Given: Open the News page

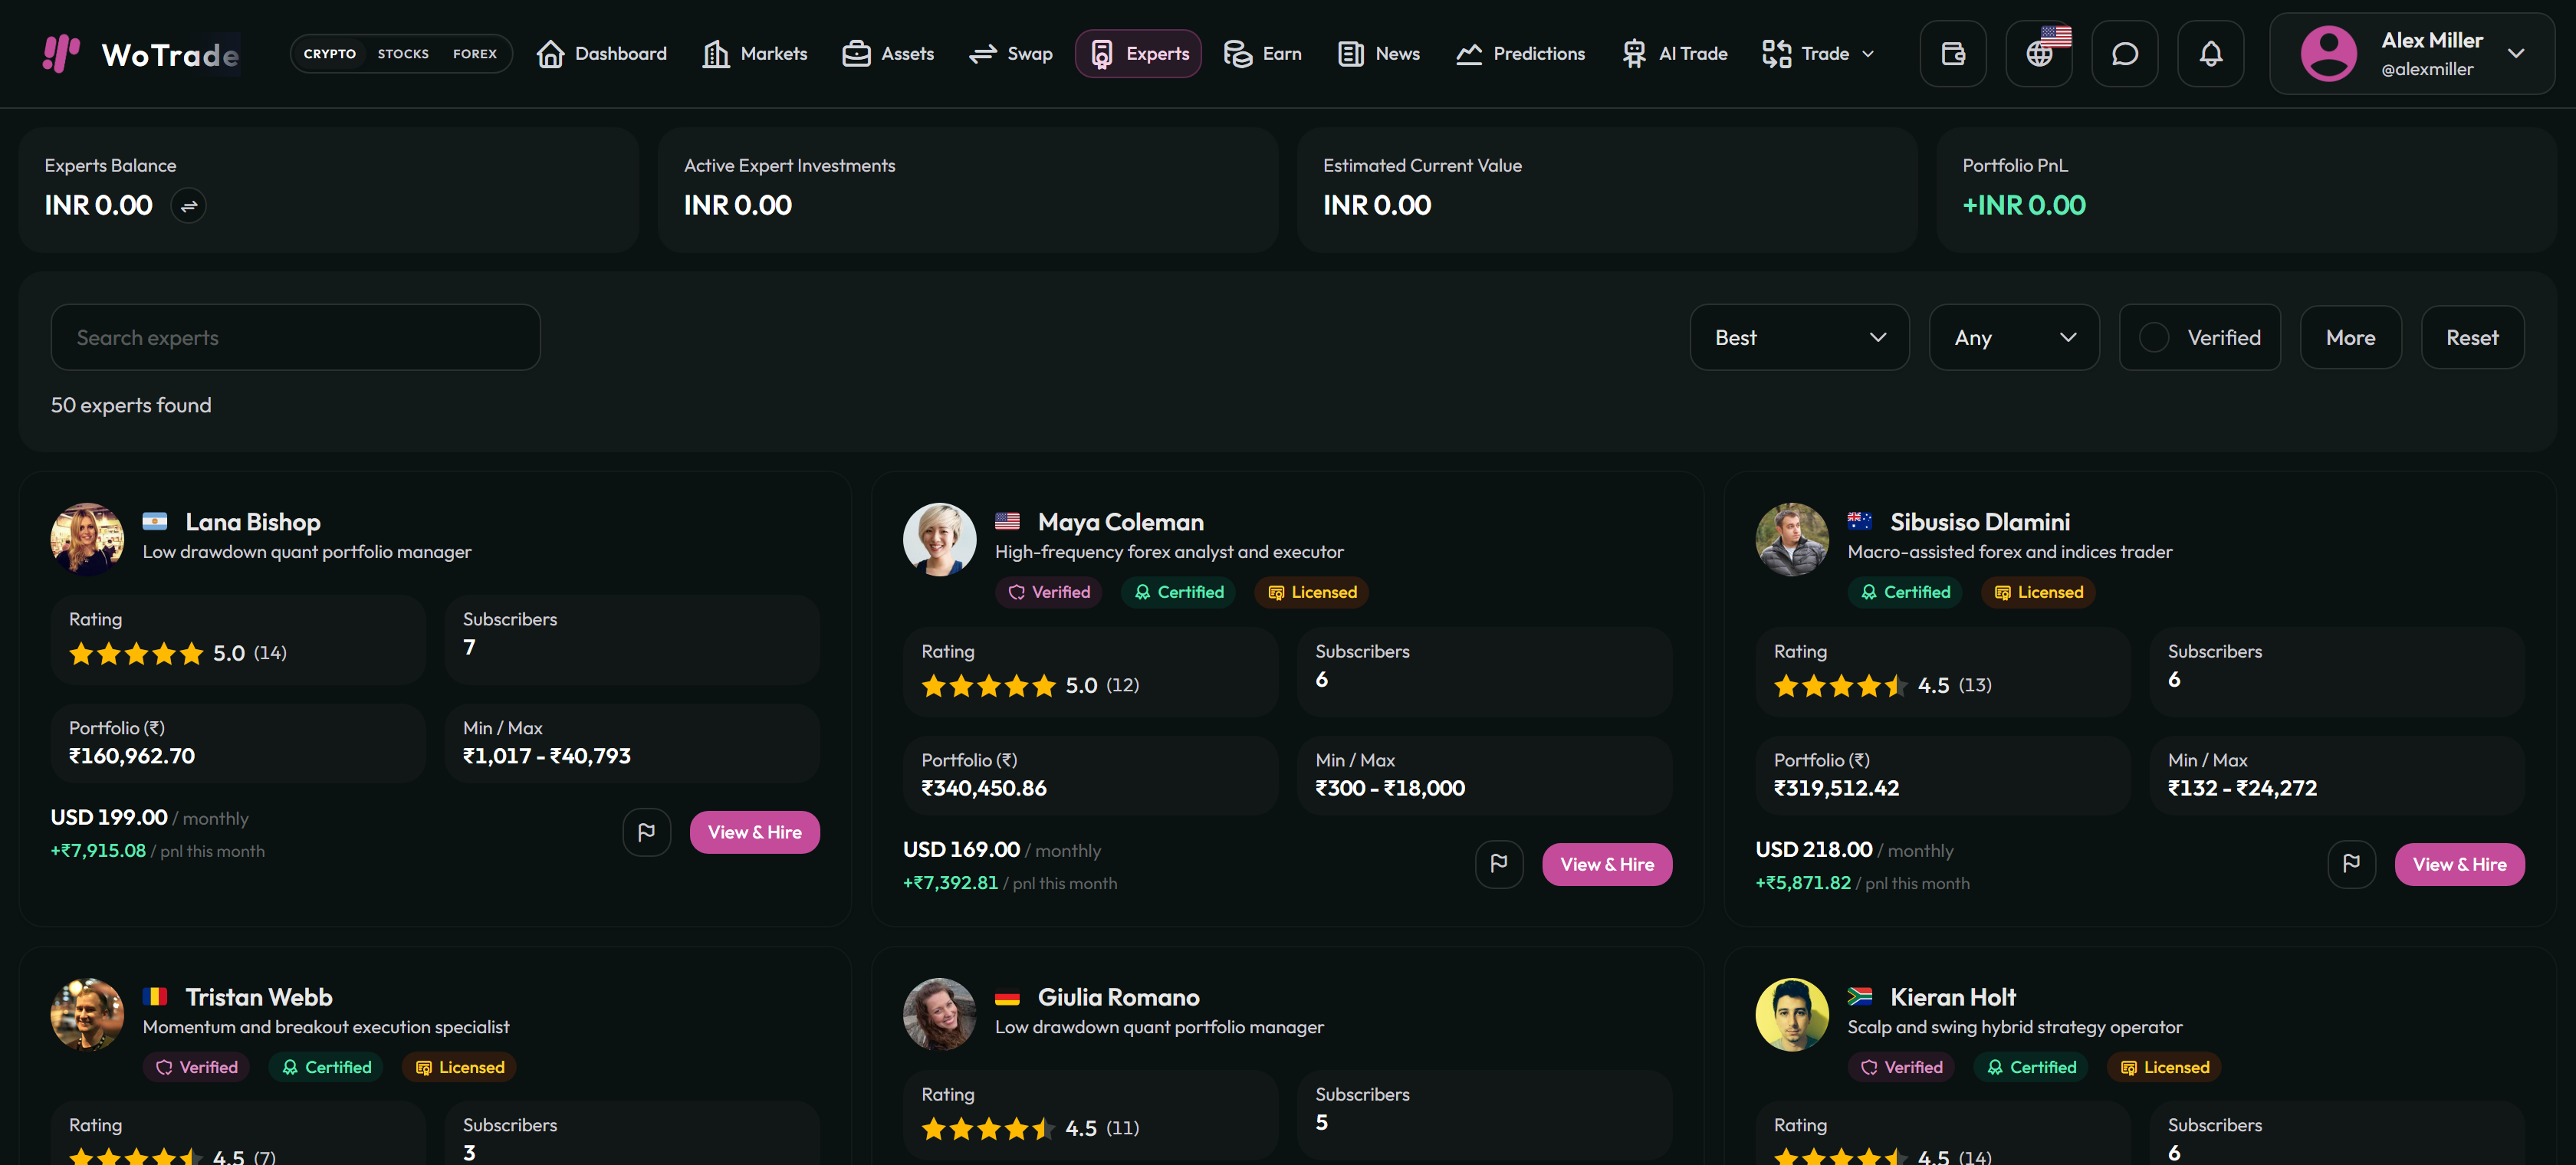Looking at the screenshot, I should coord(1379,54).
